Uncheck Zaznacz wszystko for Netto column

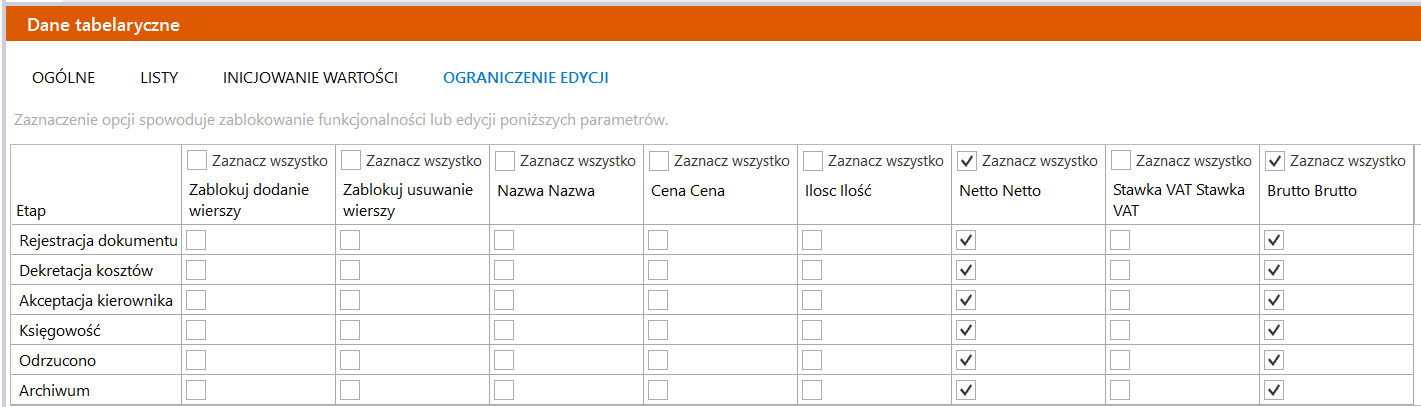point(967,160)
